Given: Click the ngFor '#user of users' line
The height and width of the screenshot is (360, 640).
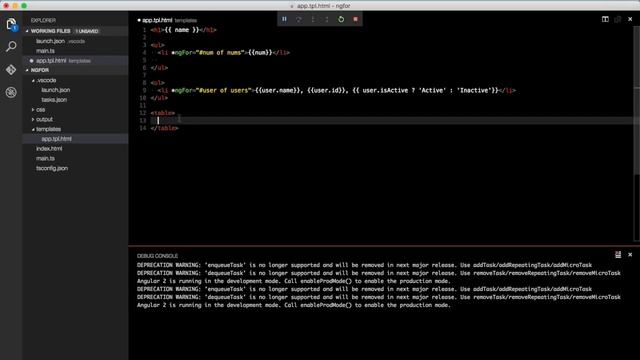Looking at the screenshot, I should click(336, 90).
